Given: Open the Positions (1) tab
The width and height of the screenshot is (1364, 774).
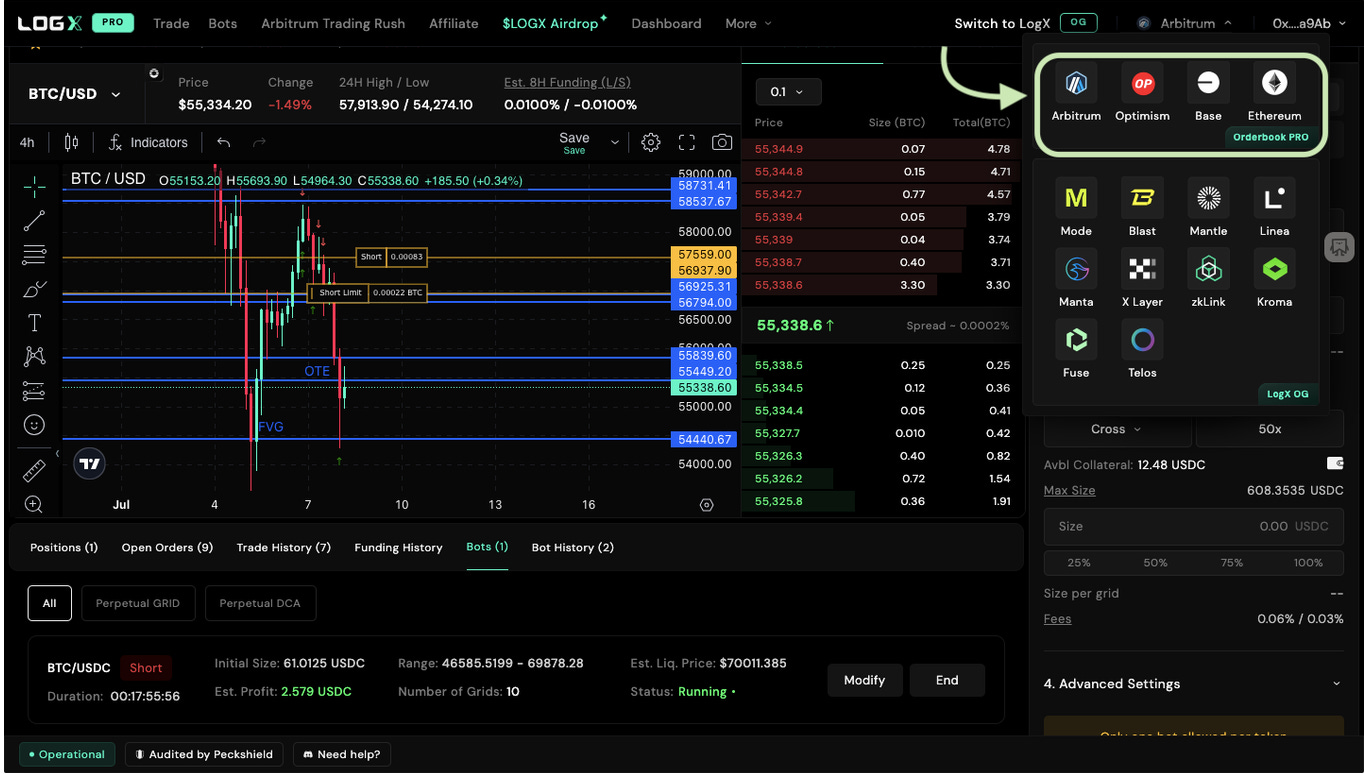Looking at the screenshot, I should [64, 547].
